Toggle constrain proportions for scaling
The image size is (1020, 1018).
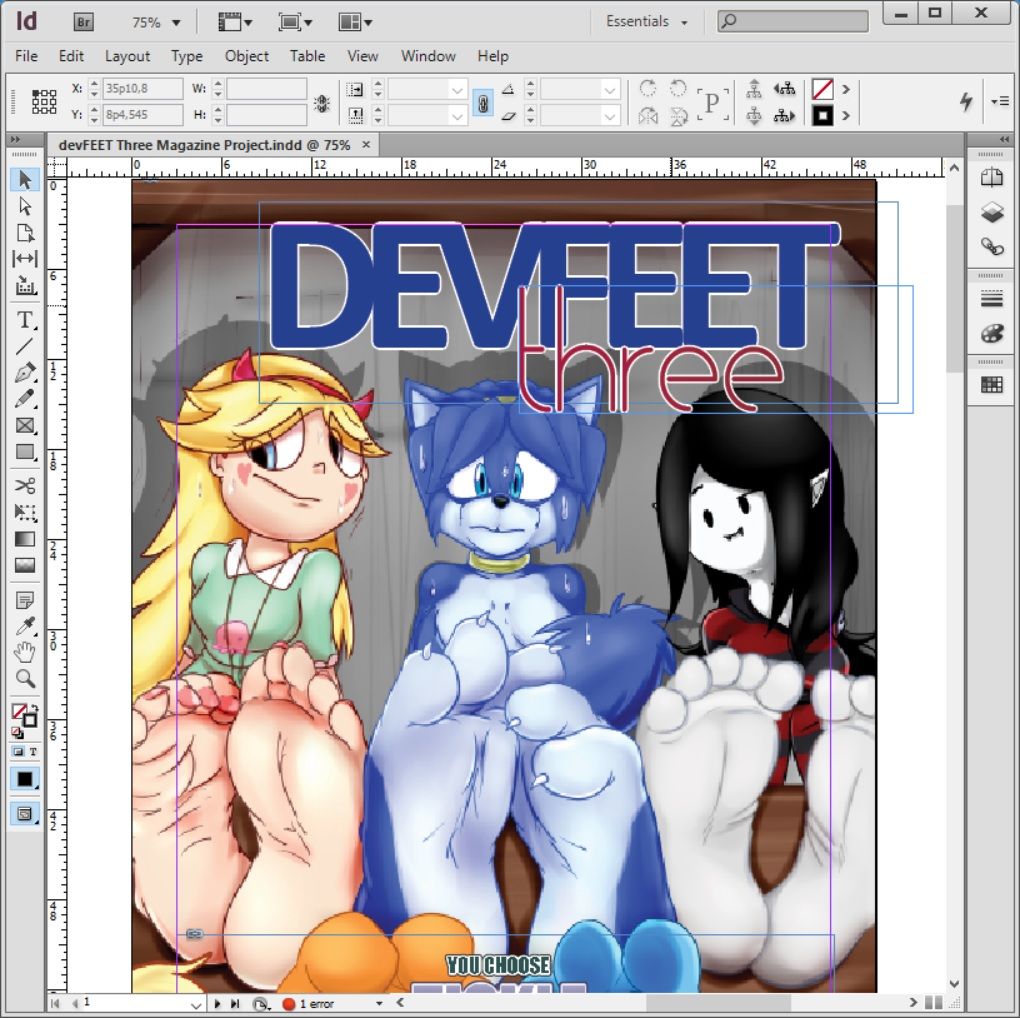tap(482, 103)
